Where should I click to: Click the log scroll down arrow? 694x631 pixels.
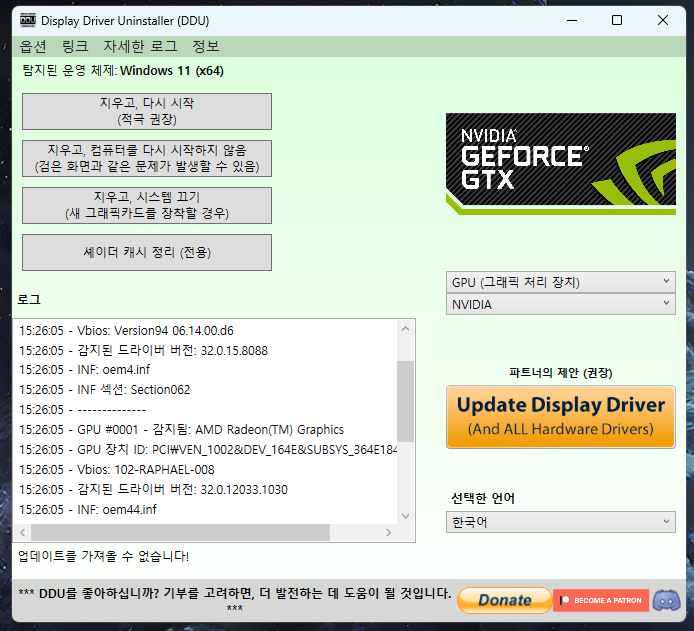[405, 516]
